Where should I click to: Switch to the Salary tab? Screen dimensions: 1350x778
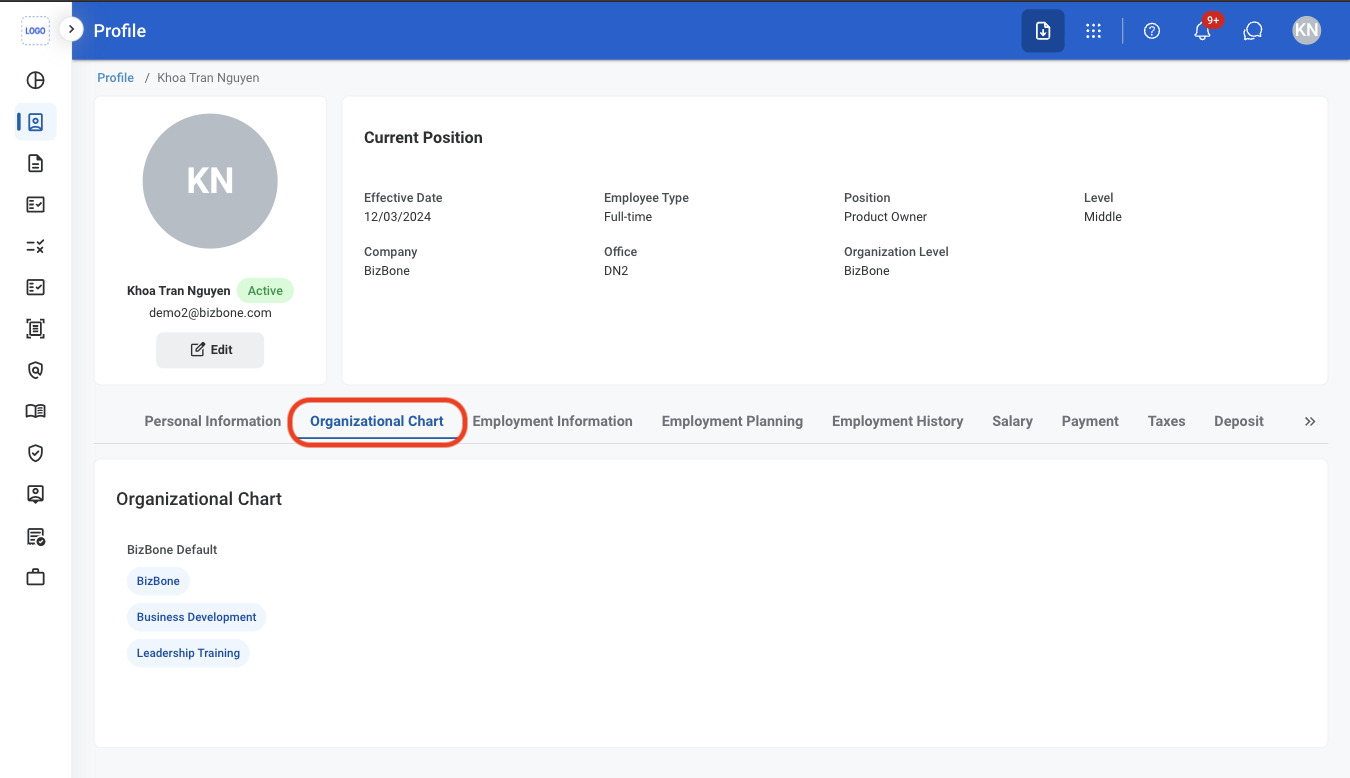1012,421
